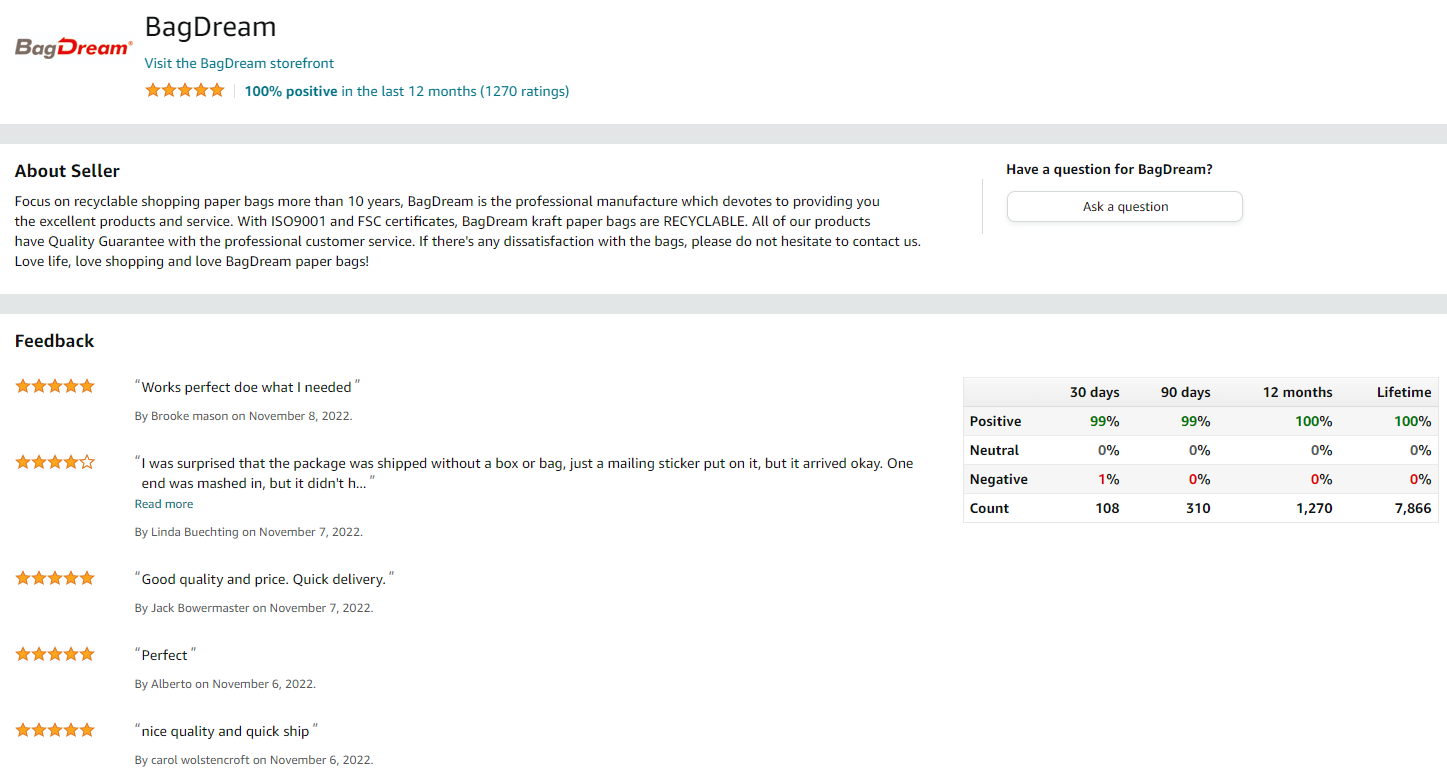Click "By Linda Buechting on November 7, 2022" byline

(249, 532)
